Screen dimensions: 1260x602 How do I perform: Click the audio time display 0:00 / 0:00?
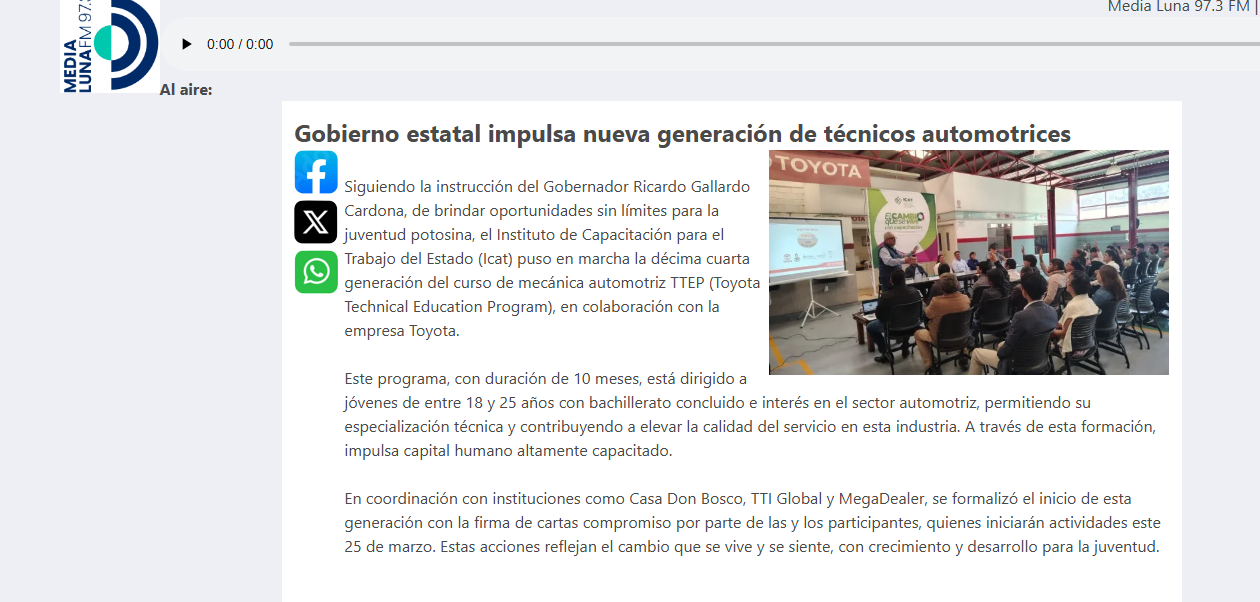[x=240, y=44]
